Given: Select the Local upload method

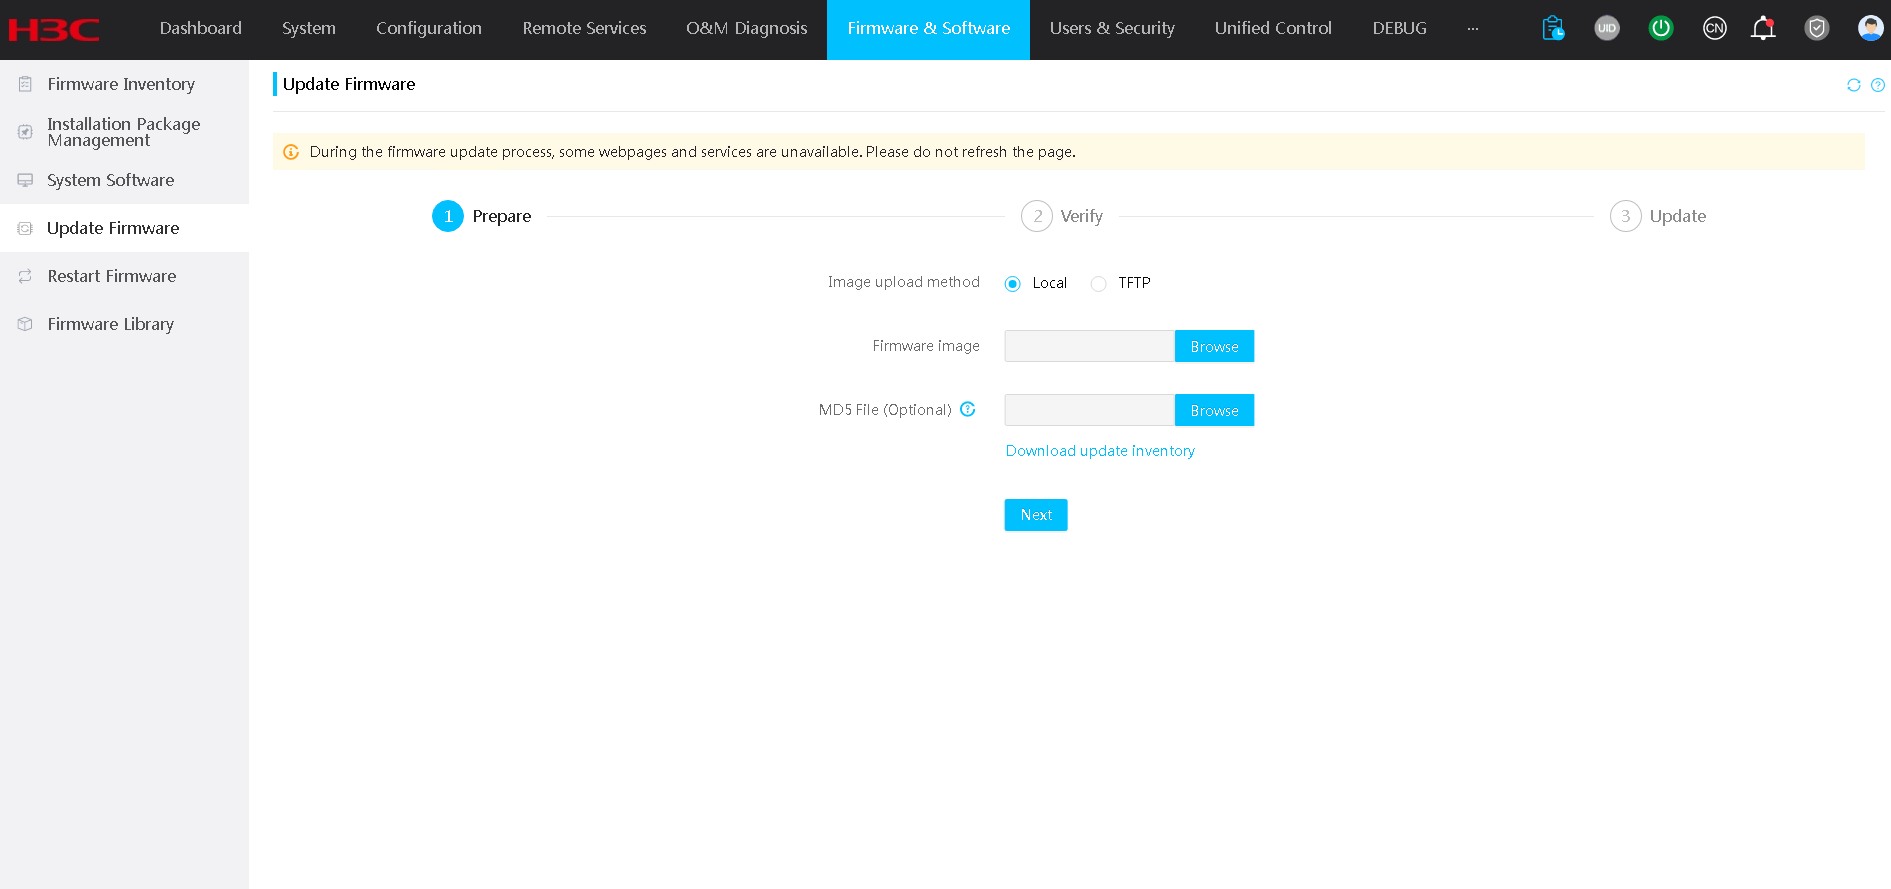Looking at the screenshot, I should click(1013, 284).
